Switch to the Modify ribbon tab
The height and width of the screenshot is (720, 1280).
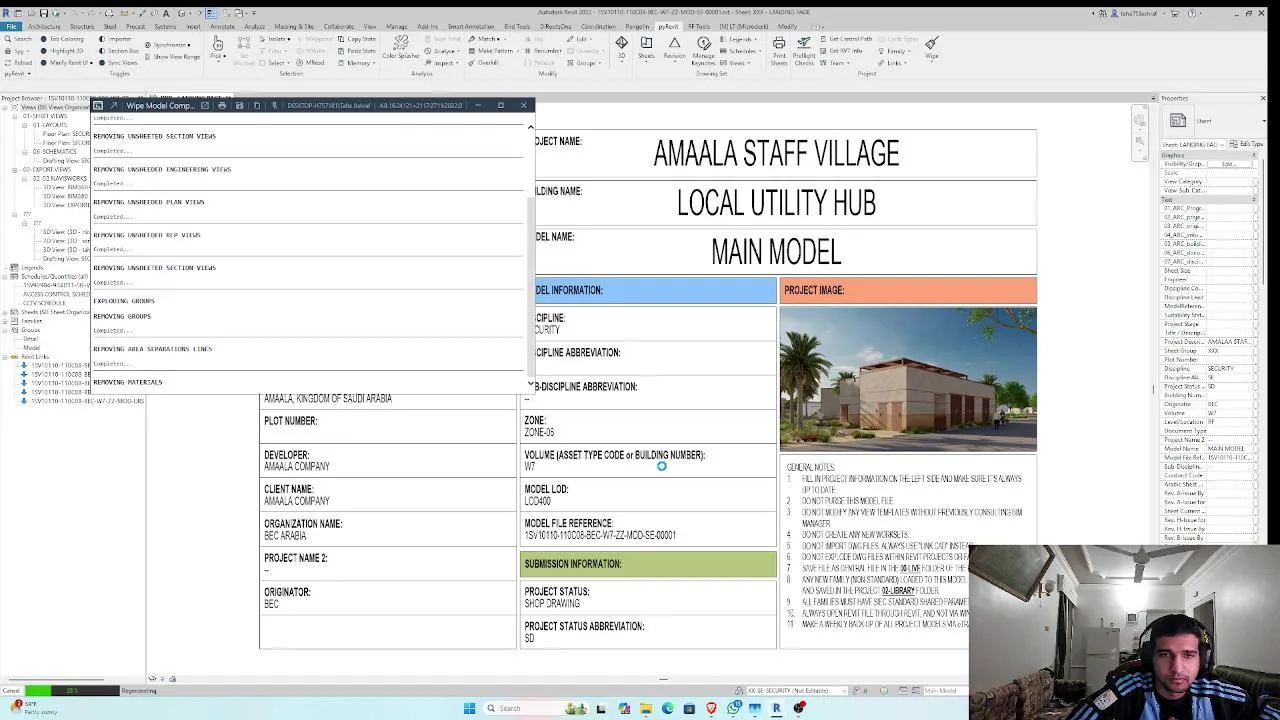(x=787, y=27)
